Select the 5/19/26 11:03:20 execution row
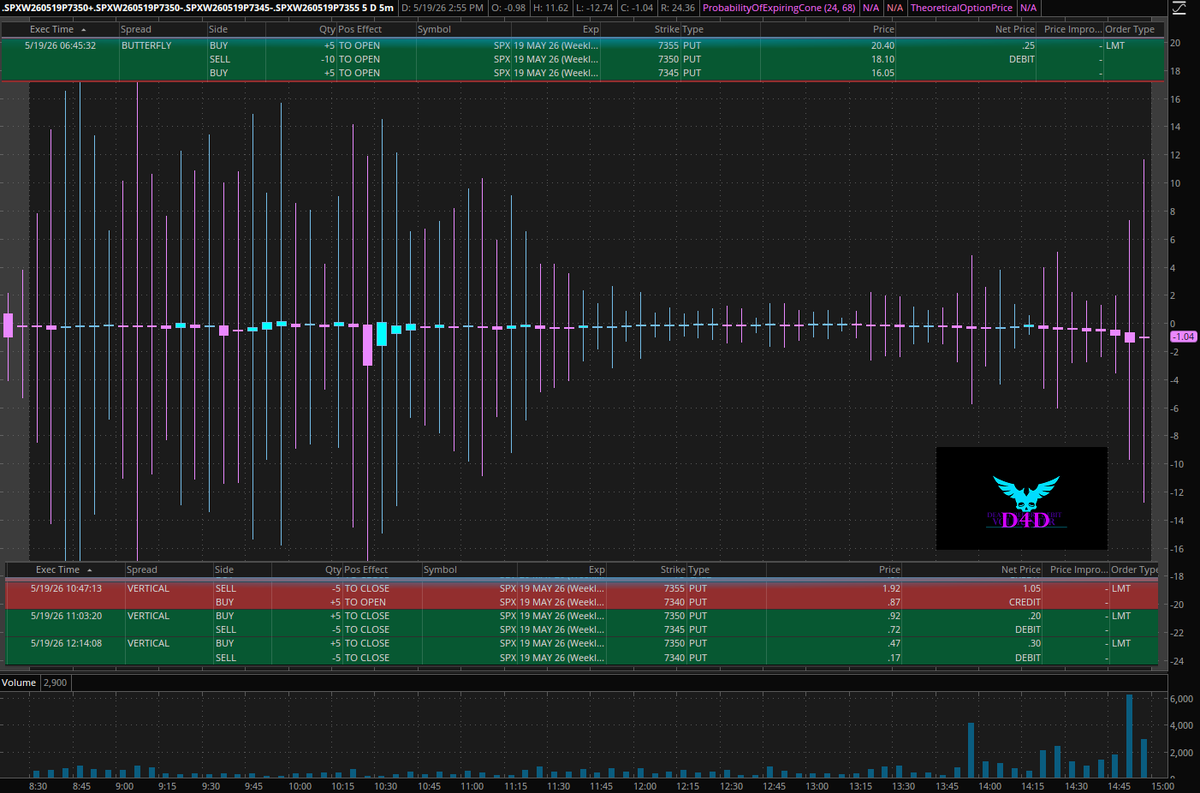The image size is (1200, 793). tap(582, 623)
